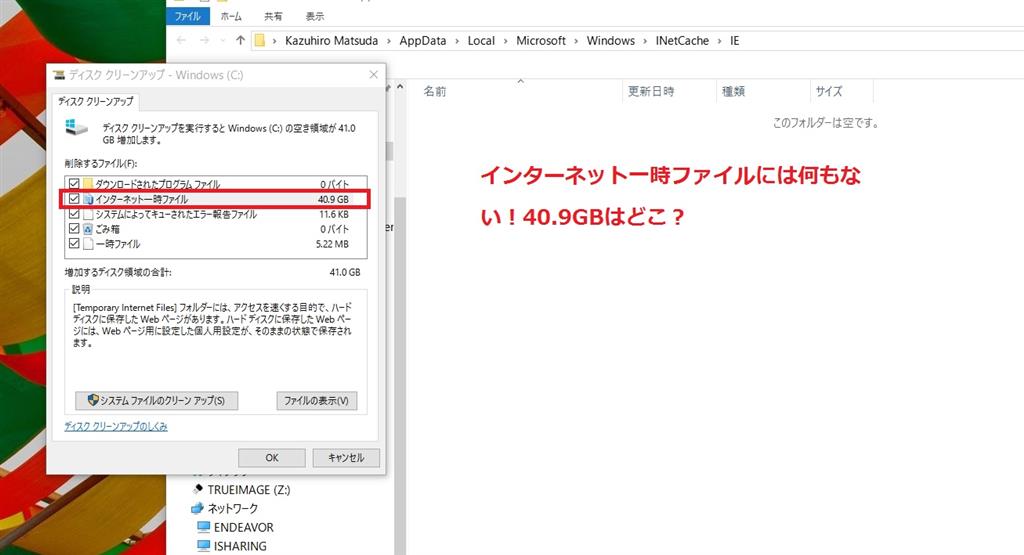Click the ファイルの表示(V) button
This screenshot has width=1024, height=555.
coord(317,400)
